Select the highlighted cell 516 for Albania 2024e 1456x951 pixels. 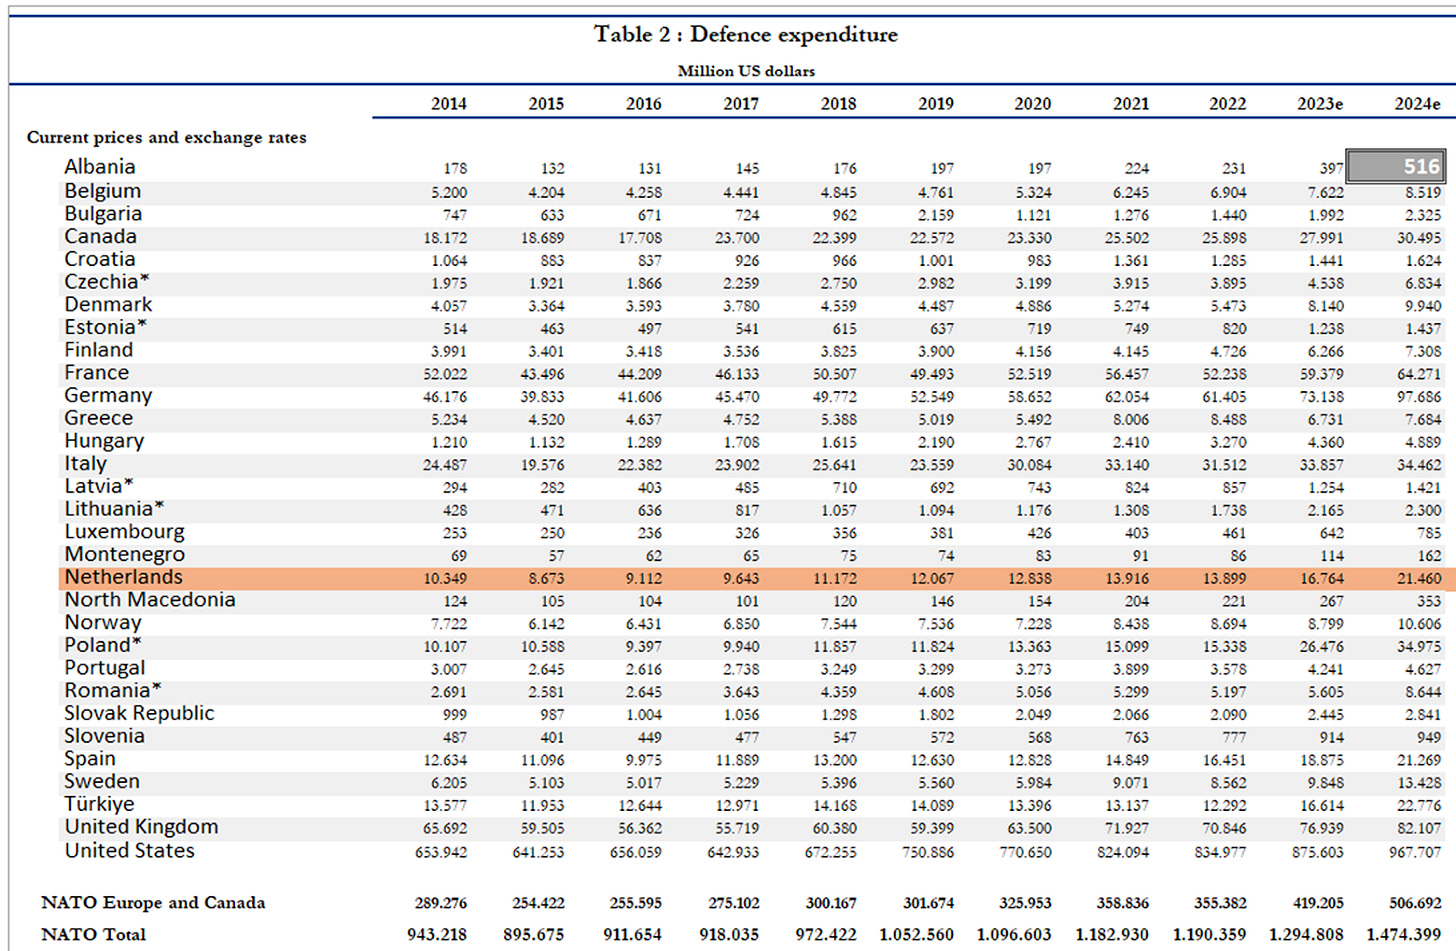[1396, 166]
